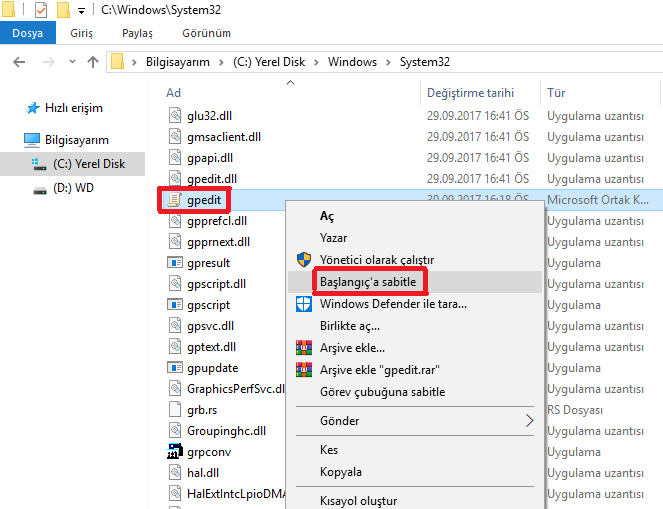
Task: Click the Back navigation arrow
Action: pyautogui.click(x=19, y=62)
